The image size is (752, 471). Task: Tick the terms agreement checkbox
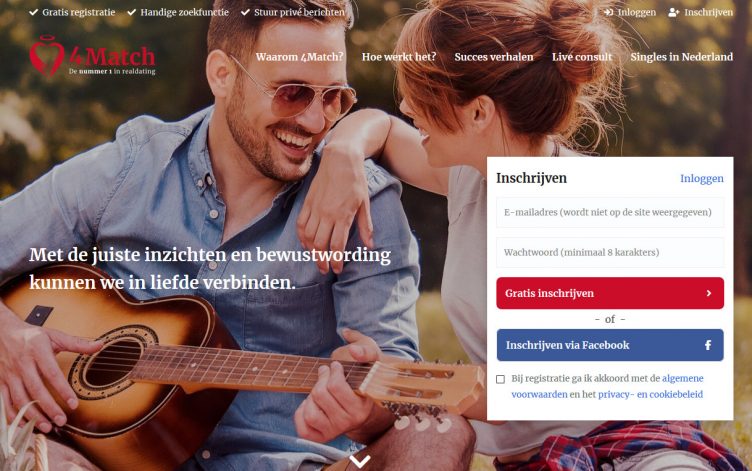[500, 379]
